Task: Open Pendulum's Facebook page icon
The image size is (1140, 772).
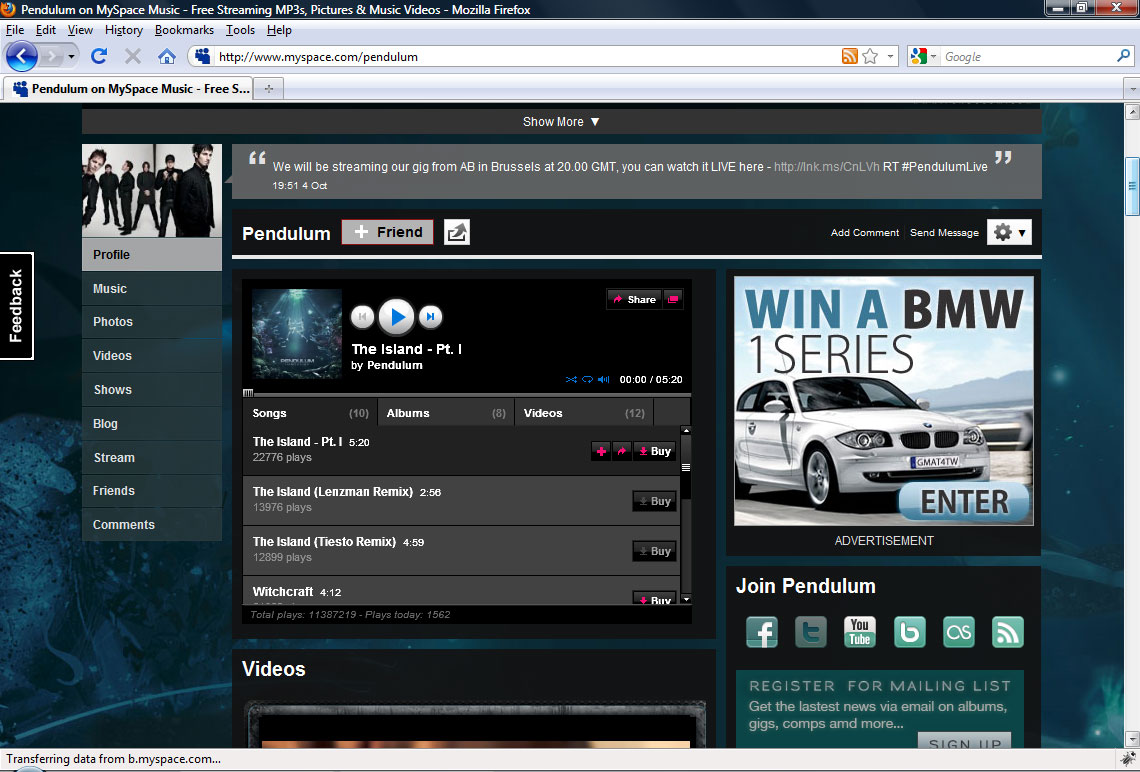Action: [x=762, y=632]
